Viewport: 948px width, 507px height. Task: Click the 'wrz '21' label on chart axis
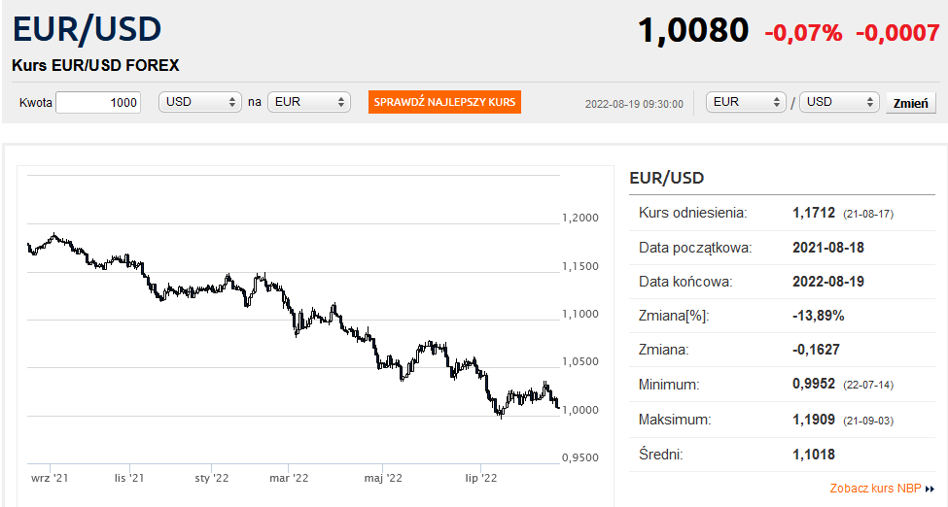49,478
